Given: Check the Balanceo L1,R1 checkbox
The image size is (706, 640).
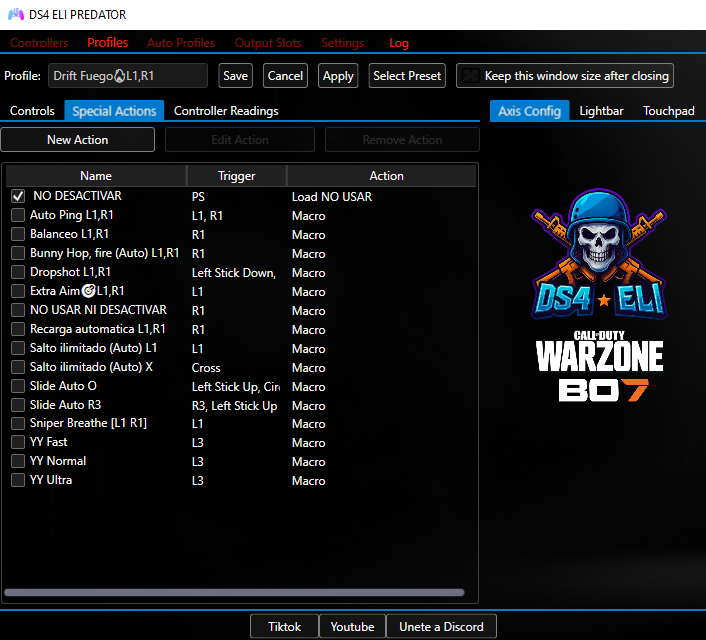Looking at the screenshot, I should click(x=18, y=234).
